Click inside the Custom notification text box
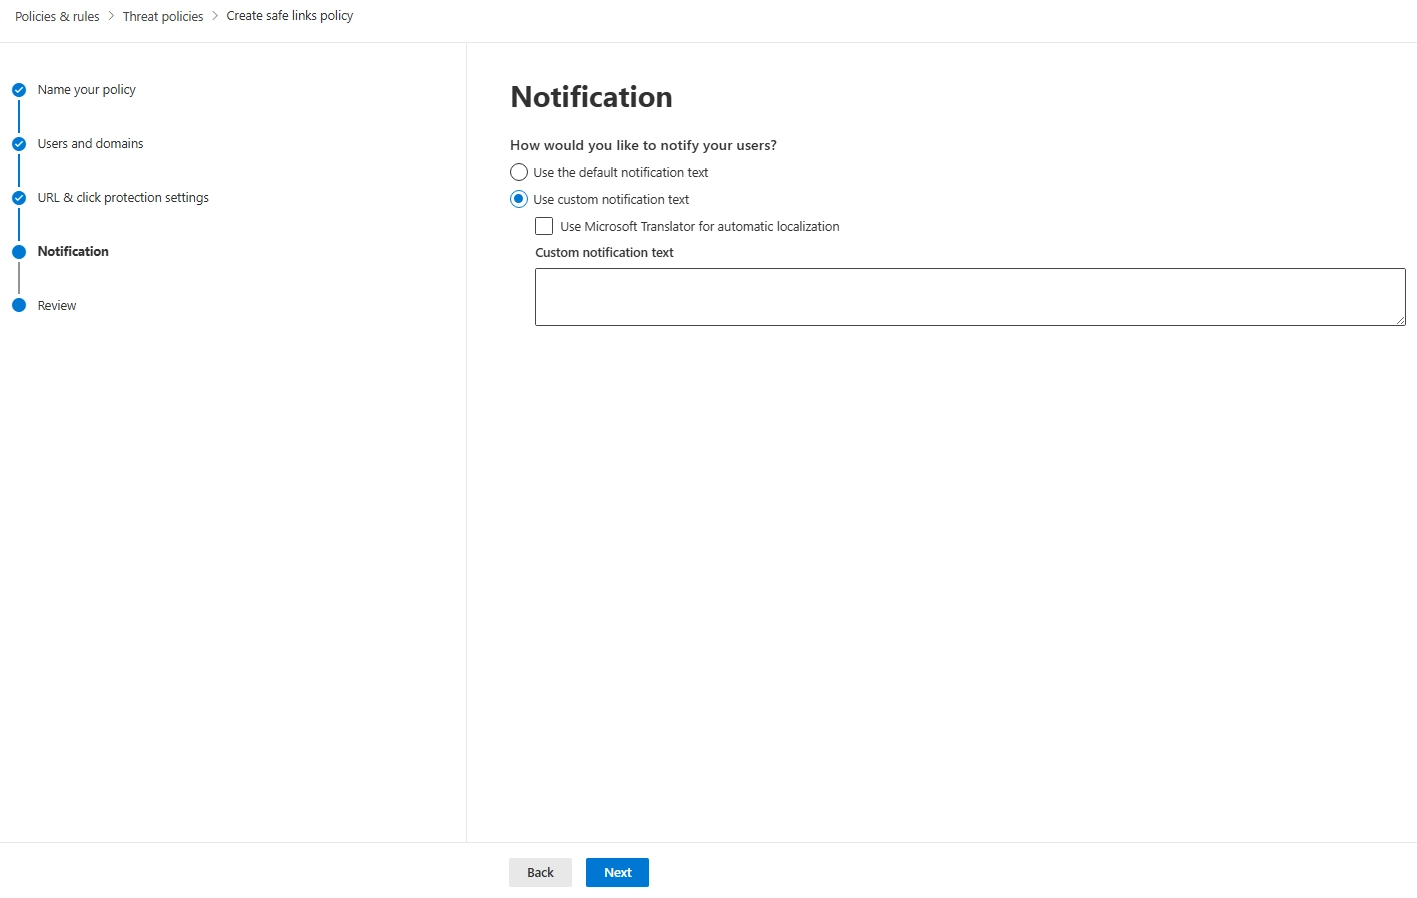 tap(969, 296)
